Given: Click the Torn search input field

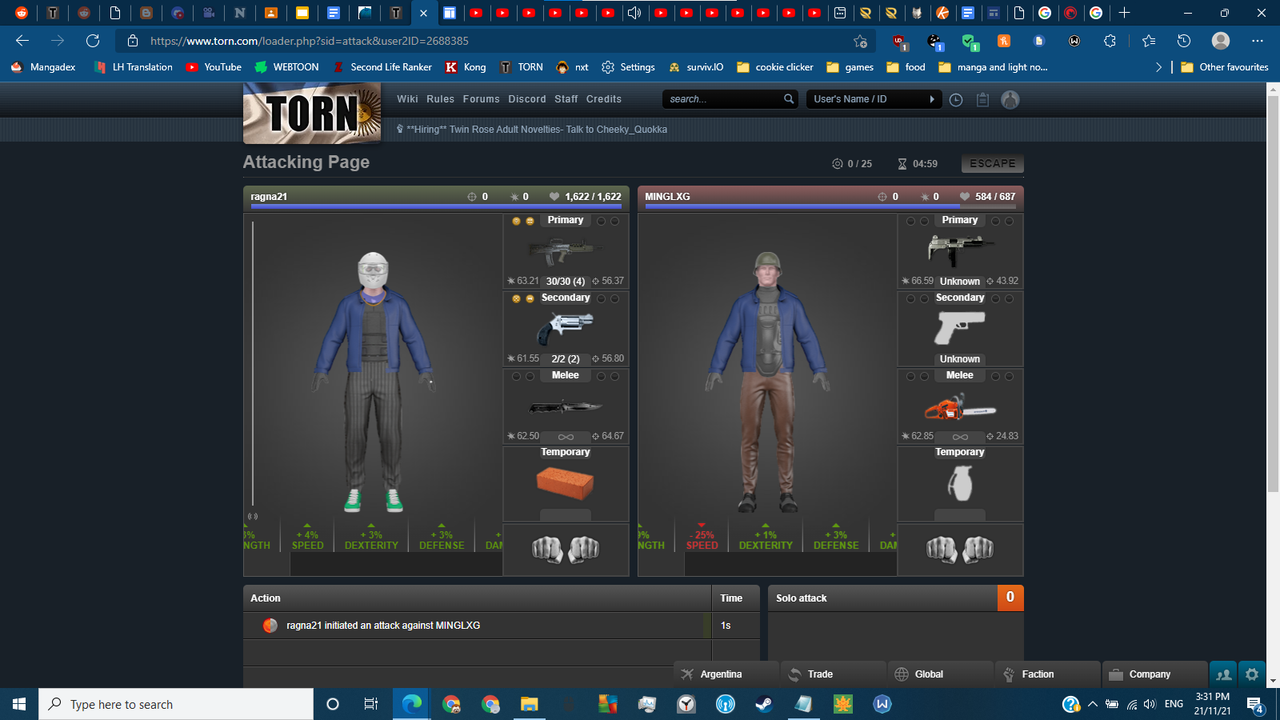Looking at the screenshot, I should coord(724,99).
